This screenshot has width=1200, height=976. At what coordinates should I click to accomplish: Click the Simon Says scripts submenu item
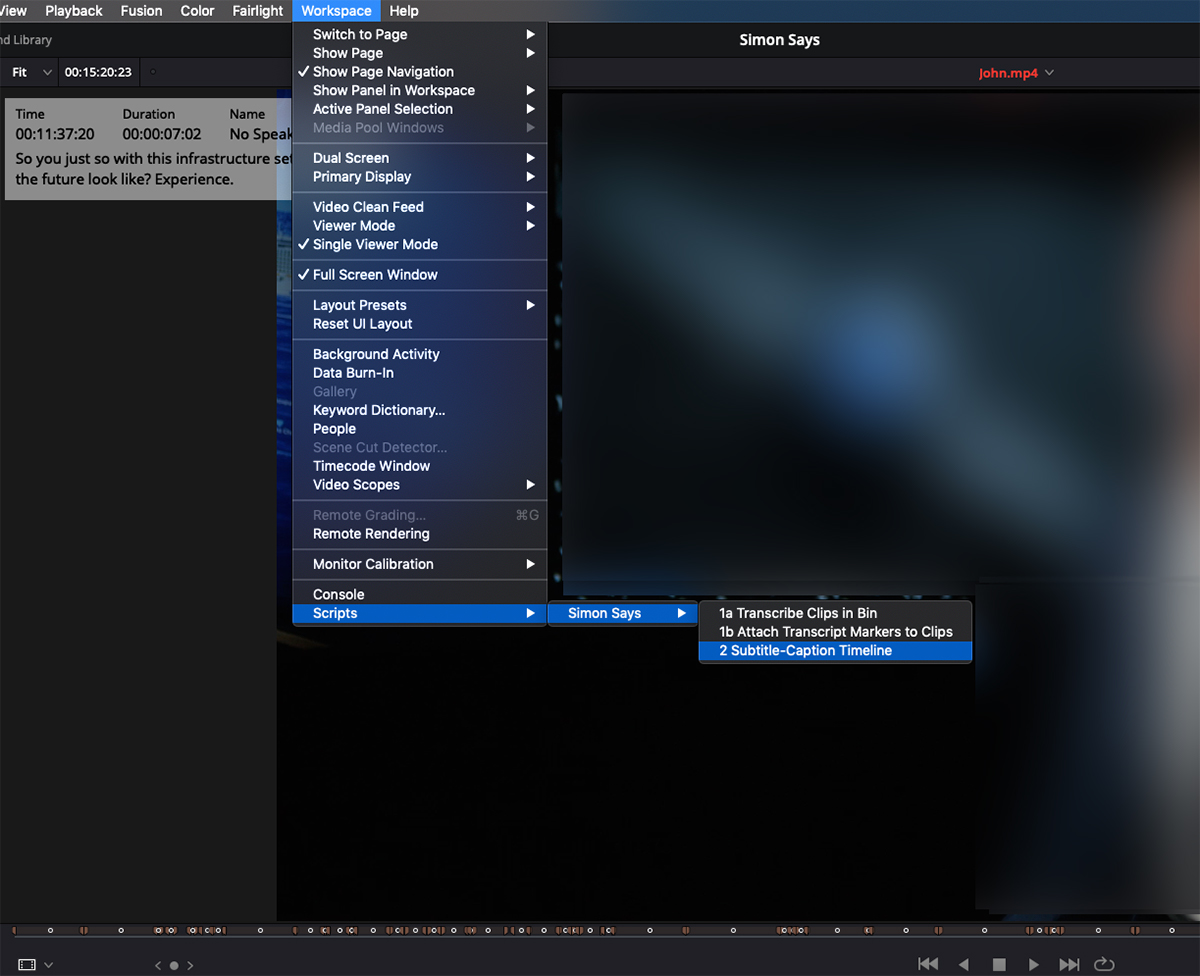pos(623,613)
